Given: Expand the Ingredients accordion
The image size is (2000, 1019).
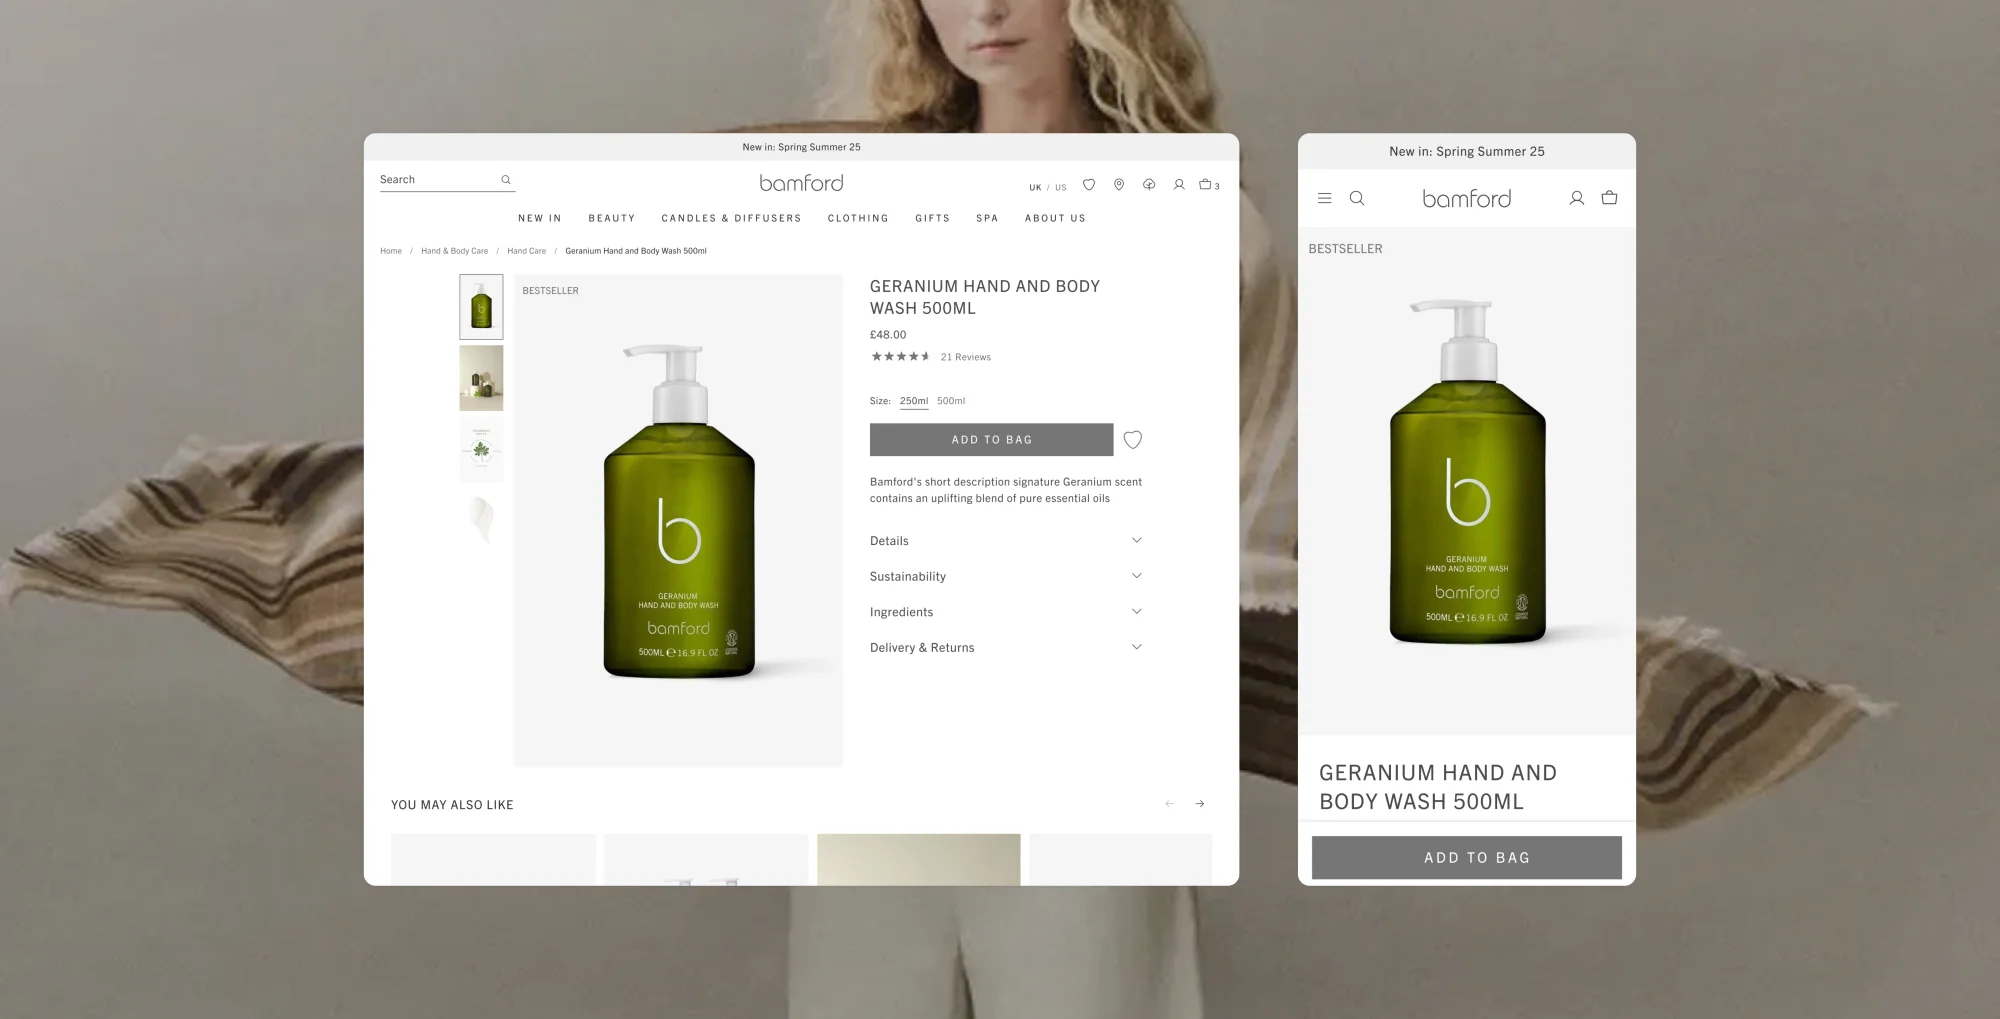Looking at the screenshot, I should click(1007, 611).
